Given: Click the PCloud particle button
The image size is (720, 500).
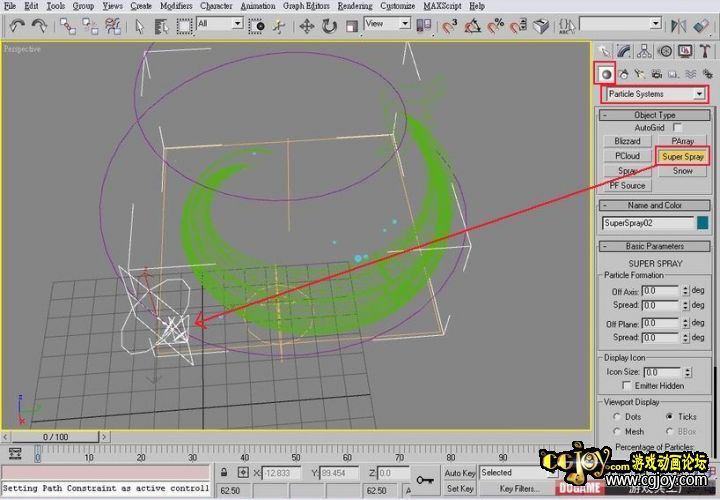Looking at the screenshot, I should (x=627, y=156).
